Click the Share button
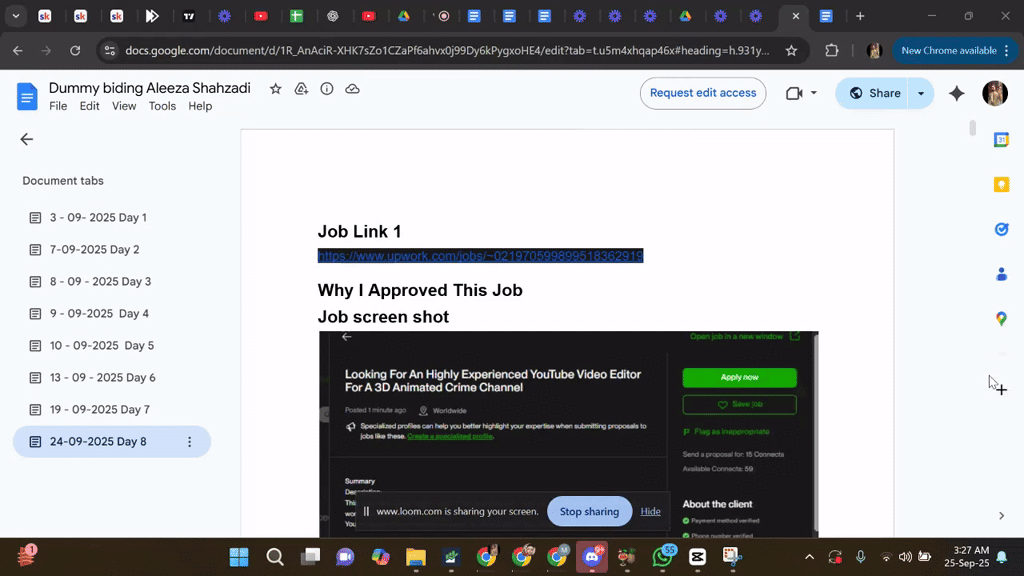This screenshot has width=1024, height=576. pyautogui.click(x=874, y=93)
